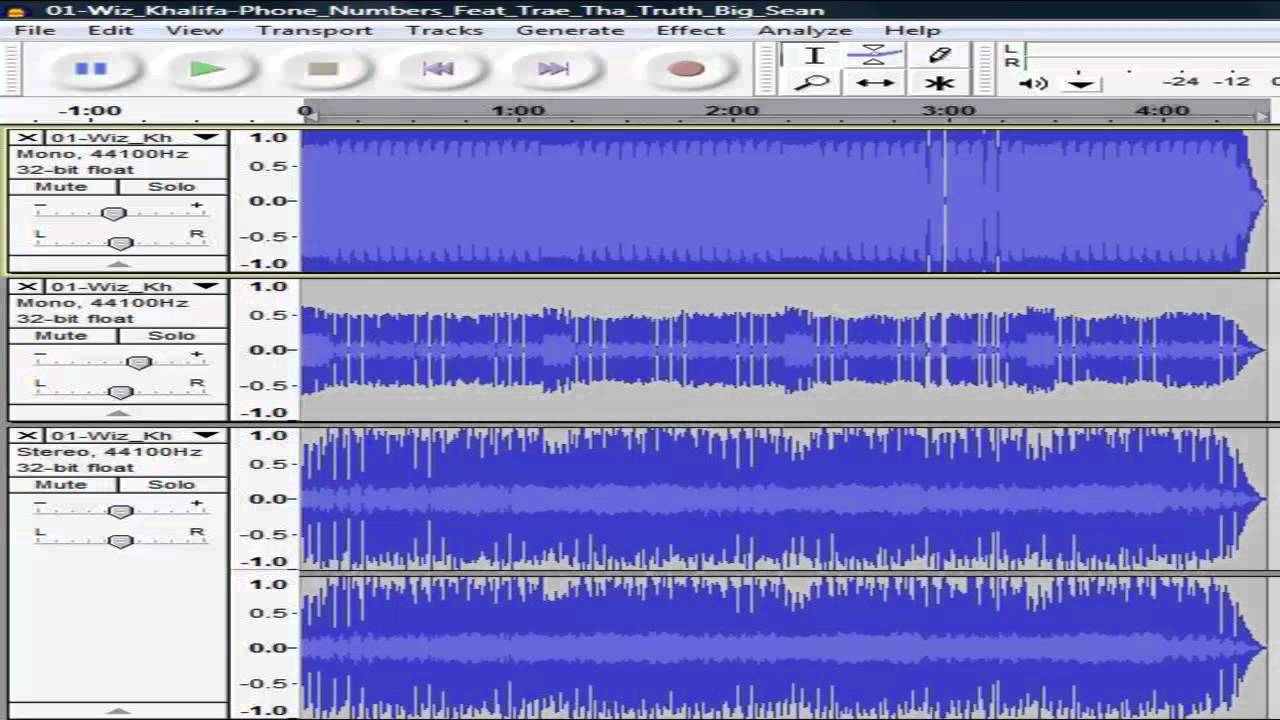The height and width of the screenshot is (720, 1280).
Task: Collapse the second track with its triangle
Action: (x=118, y=412)
